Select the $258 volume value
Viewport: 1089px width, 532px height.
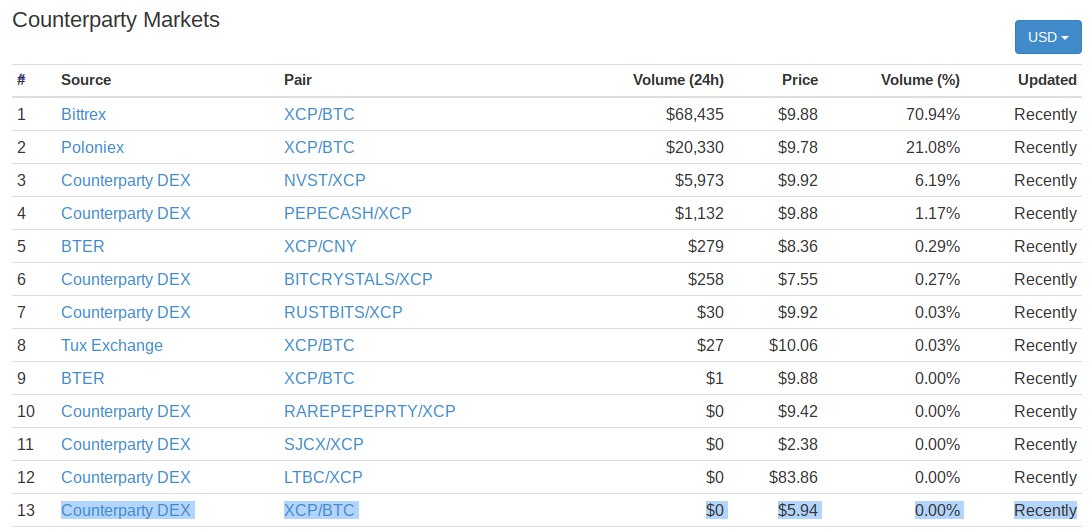pos(706,279)
